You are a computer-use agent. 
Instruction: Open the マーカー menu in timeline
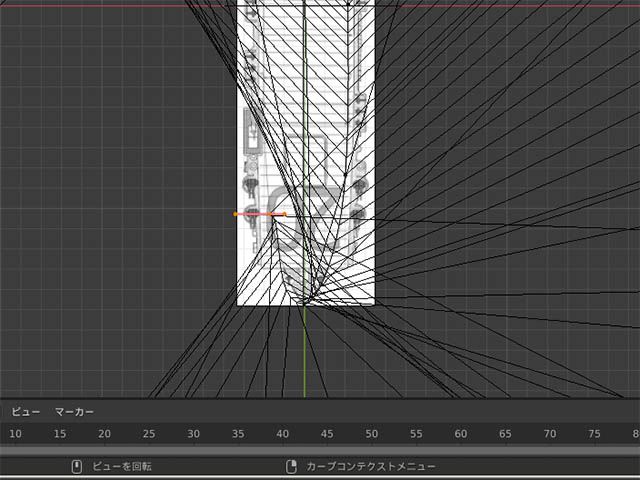[x=74, y=412]
